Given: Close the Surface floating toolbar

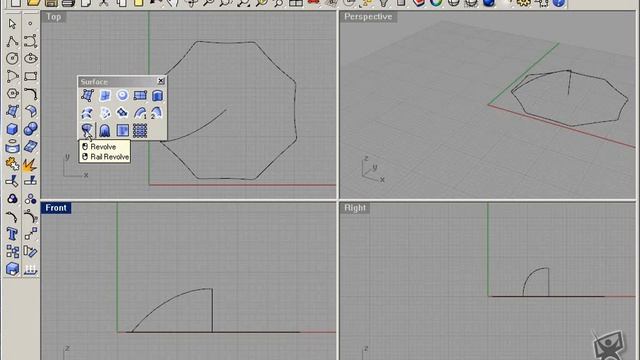Looking at the screenshot, I should tap(161, 81).
